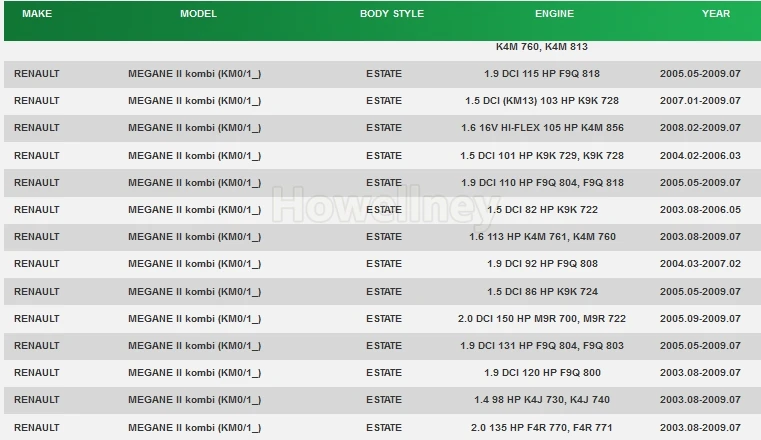Click the ENGINE column header

coord(554,14)
